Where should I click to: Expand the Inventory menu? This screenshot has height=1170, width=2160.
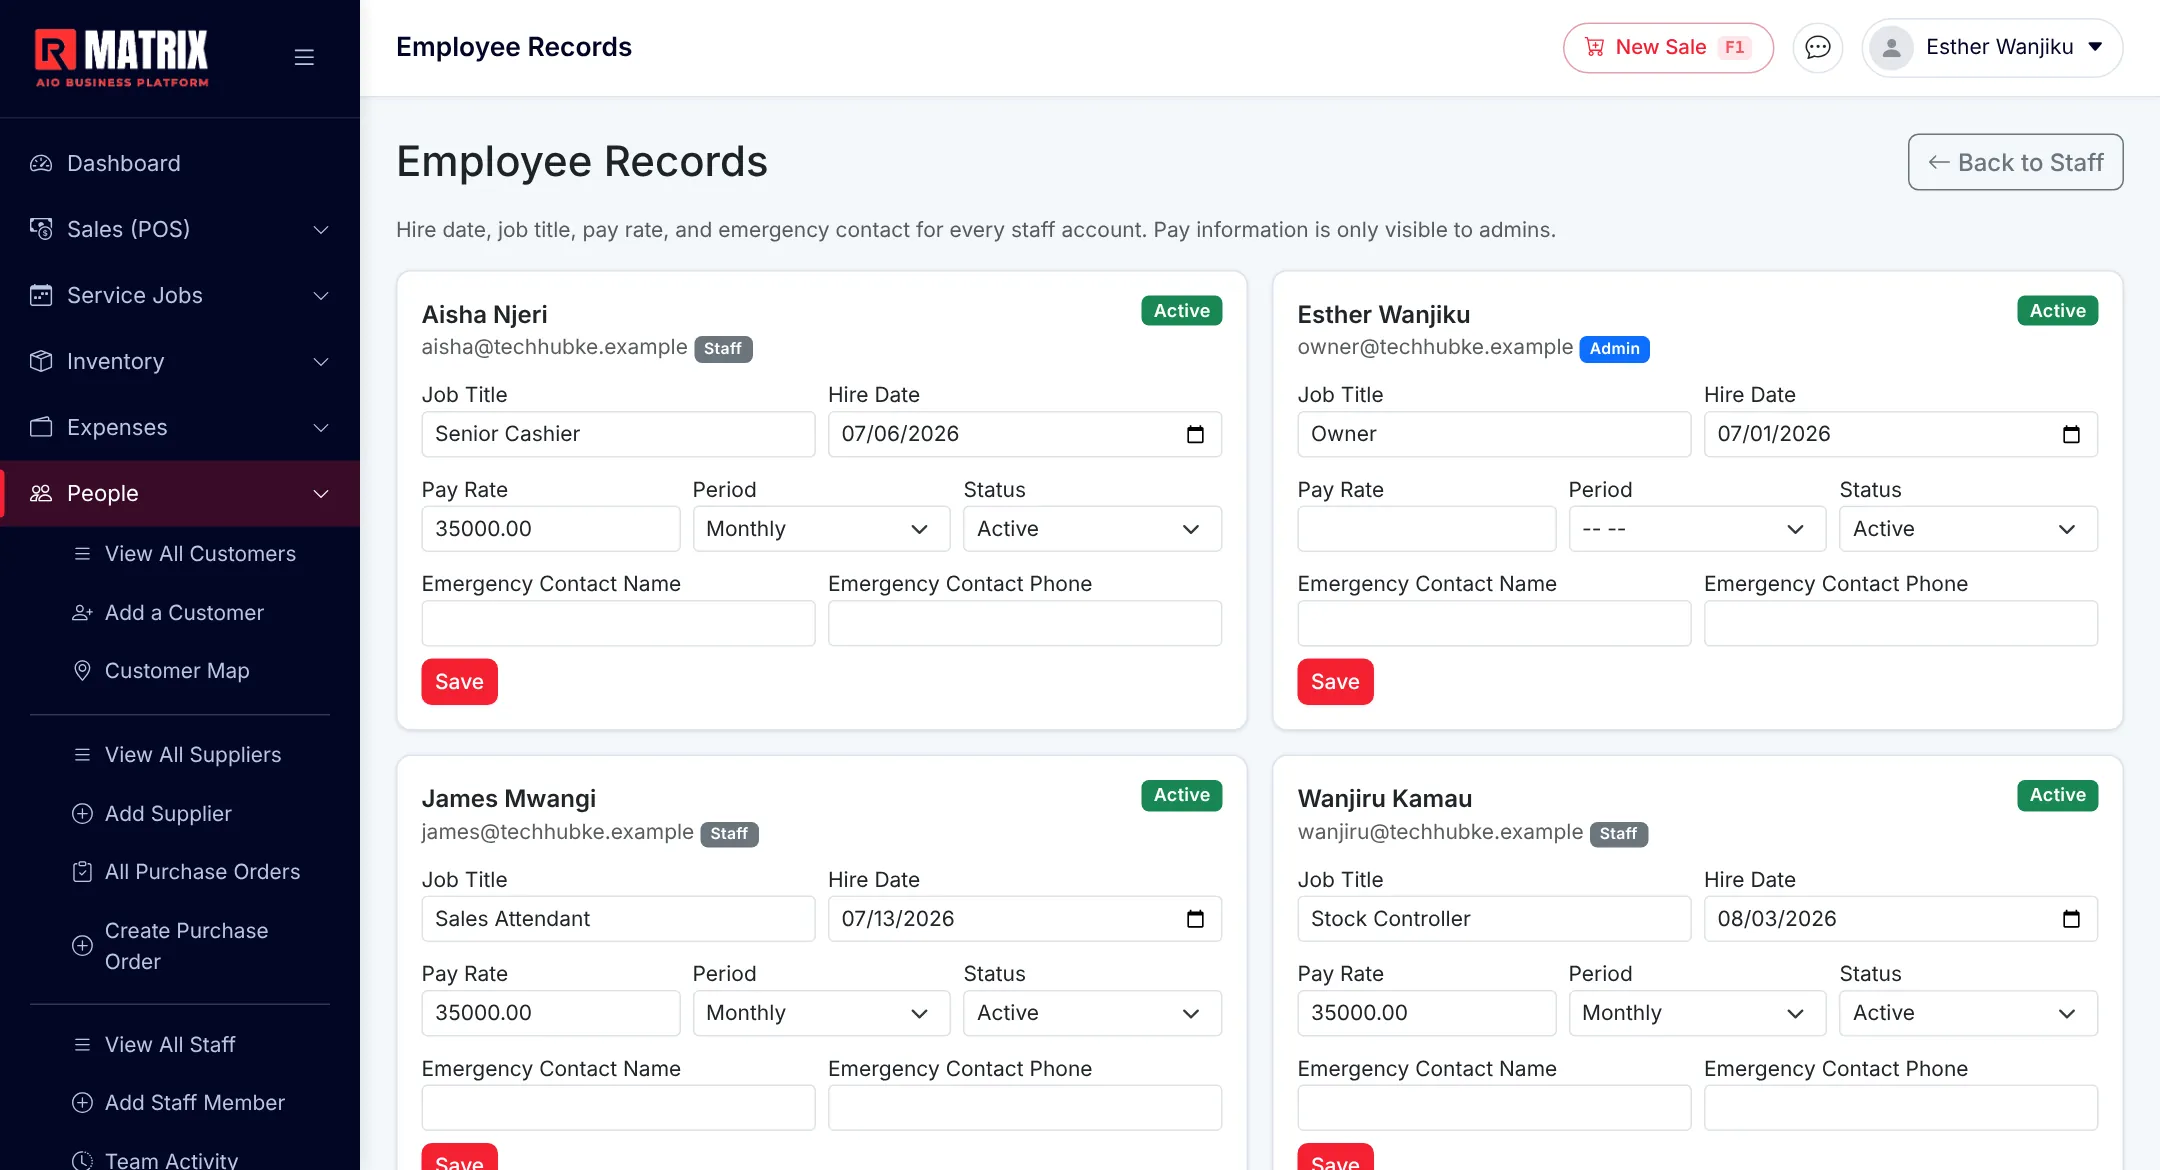pos(180,361)
